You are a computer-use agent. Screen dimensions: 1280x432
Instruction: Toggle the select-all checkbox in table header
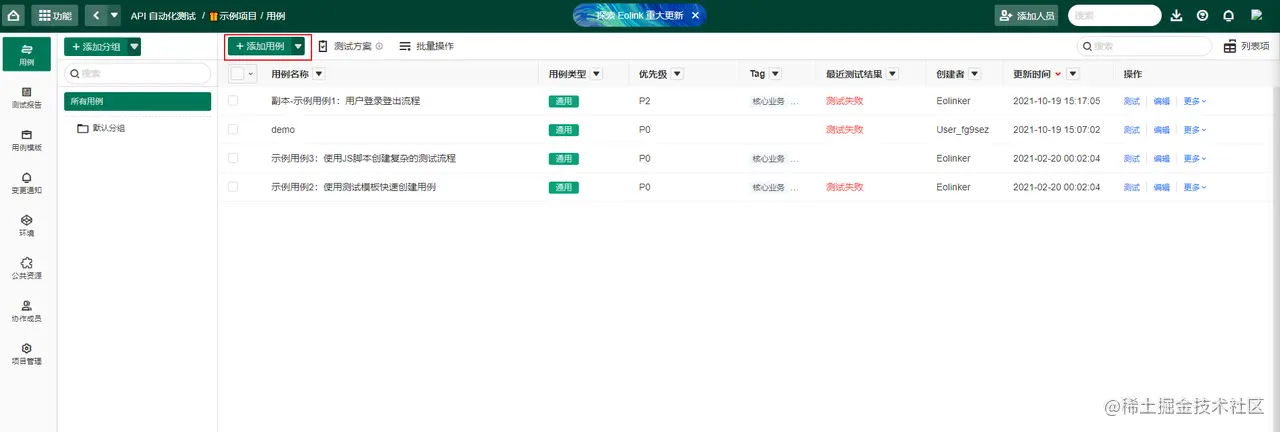click(237, 74)
